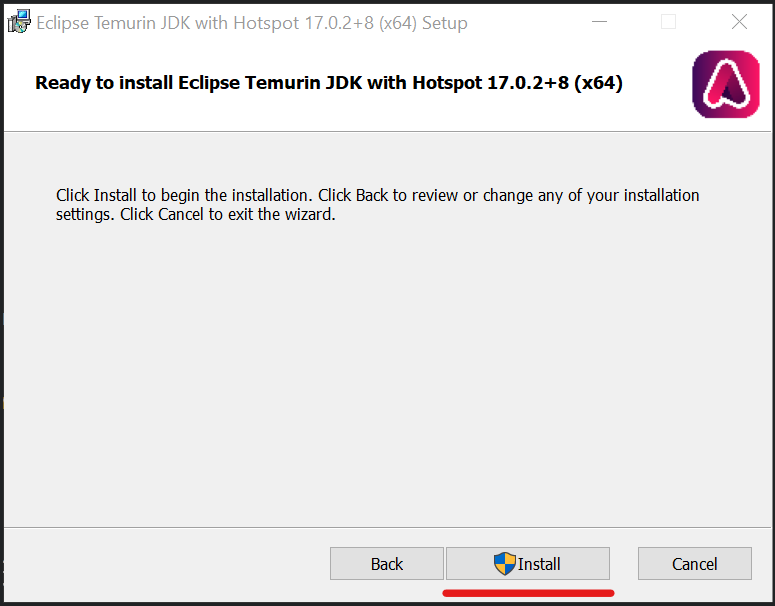
Task: Click the greyed-out maximize window button
Action: click(x=668, y=22)
